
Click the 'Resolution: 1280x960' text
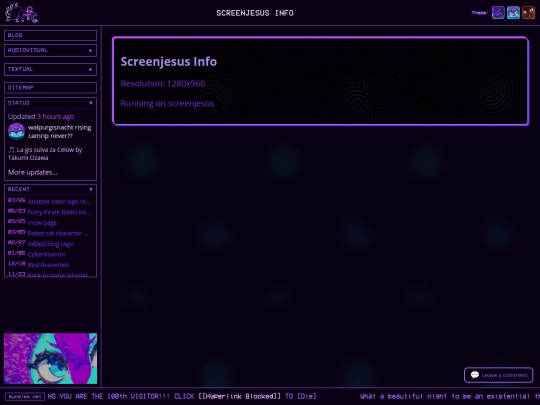163,84
